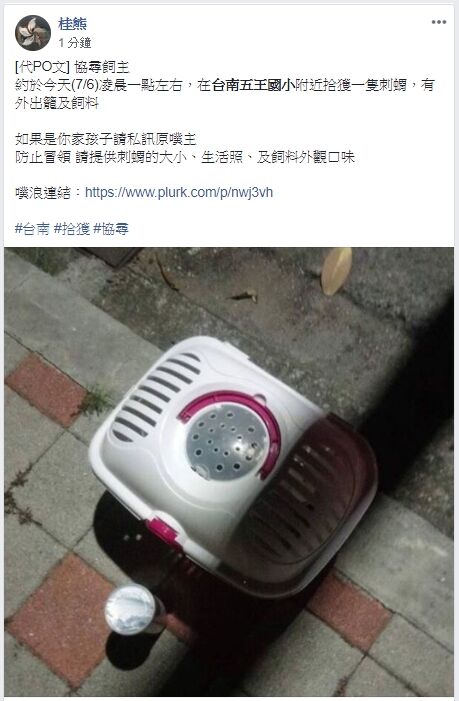459x701 pixels.
Task: Click the fallen yellow leaf in photo
Action: click(x=336, y=271)
